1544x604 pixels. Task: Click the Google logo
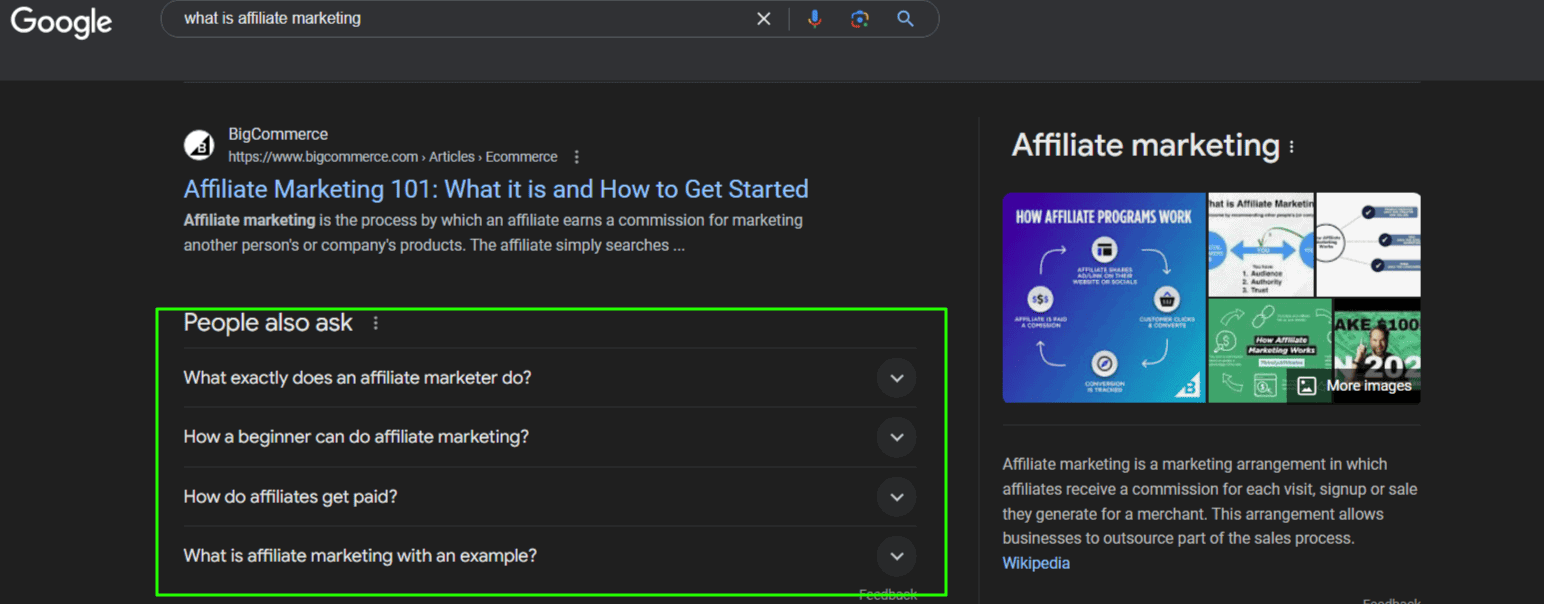click(x=61, y=21)
